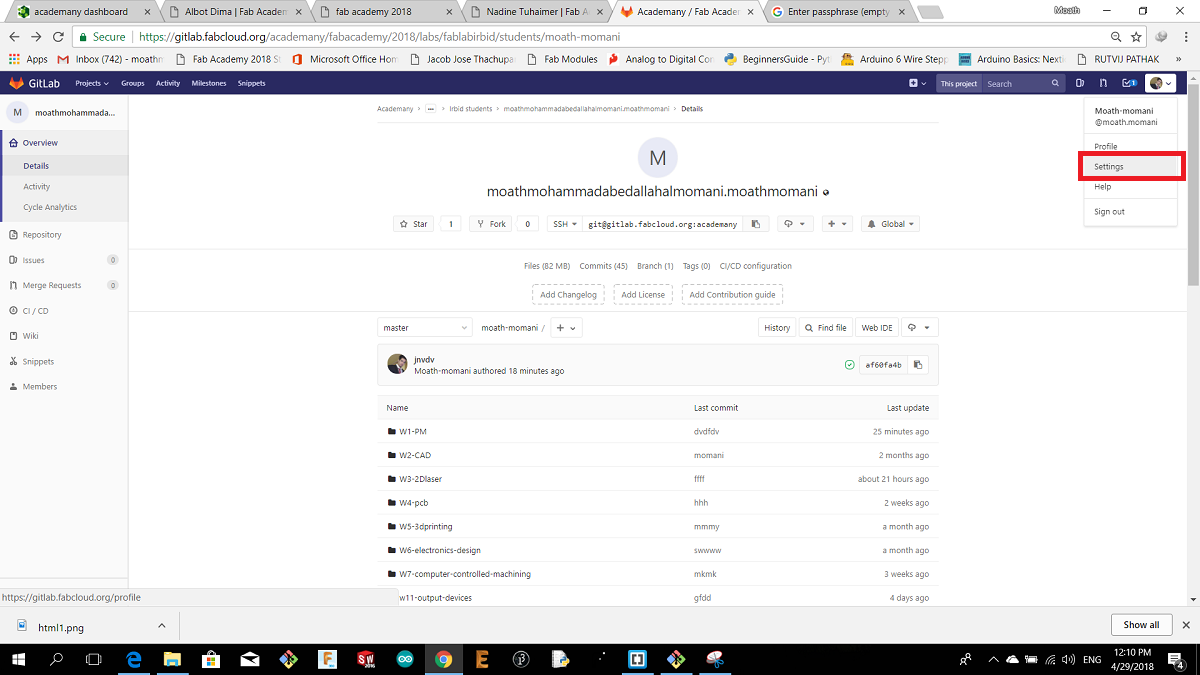1200x675 pixels.
Task: Open the SSH protocol dropdown
Action: [564, 224]
